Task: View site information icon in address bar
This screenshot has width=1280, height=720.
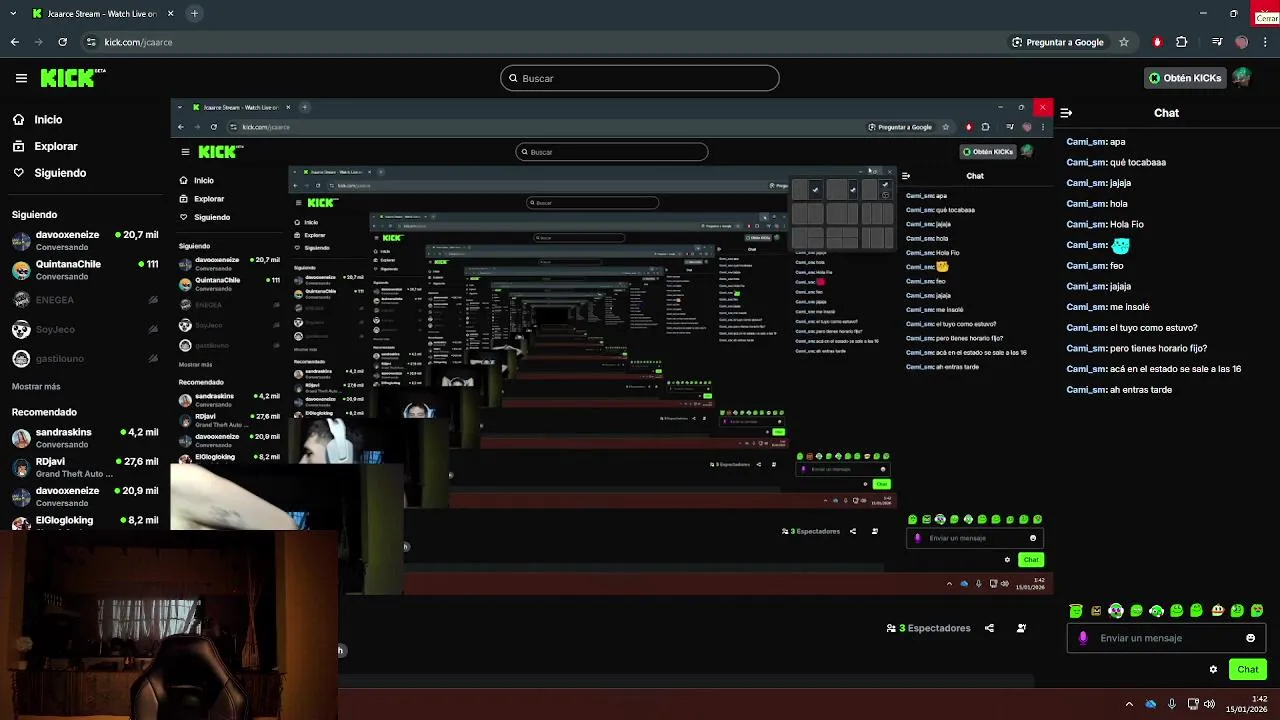Action: (x=91, y=42)
